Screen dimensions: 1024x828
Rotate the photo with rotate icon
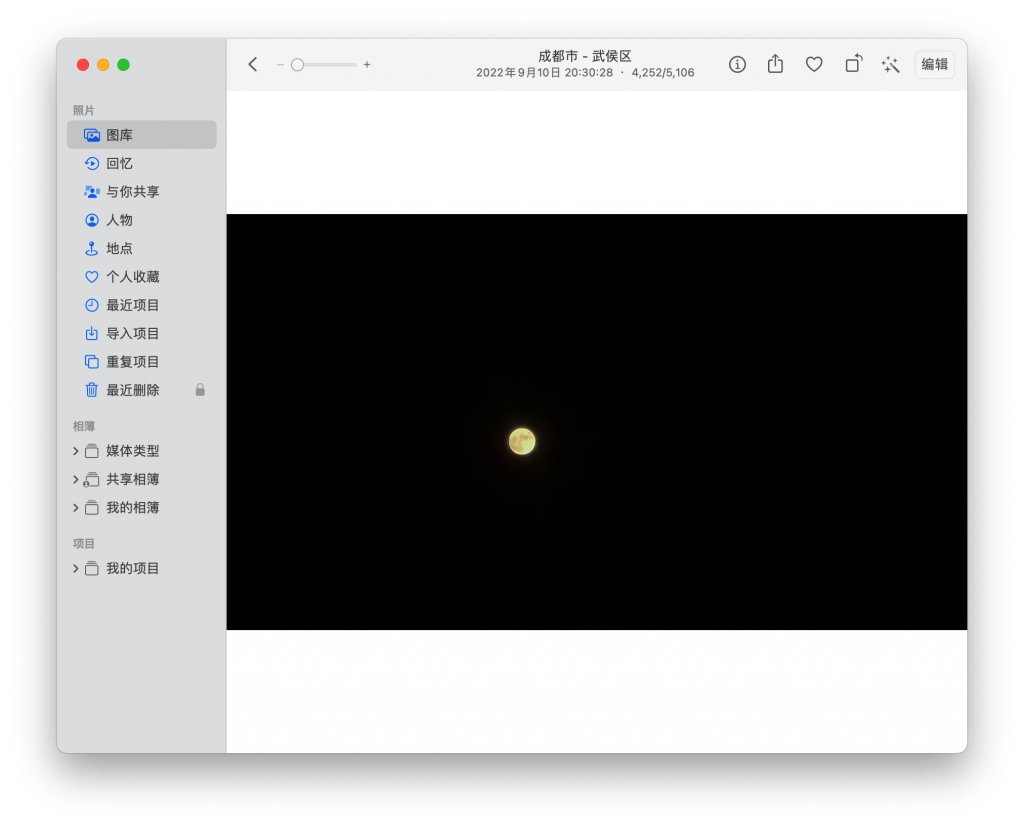(x=854, y=63)
